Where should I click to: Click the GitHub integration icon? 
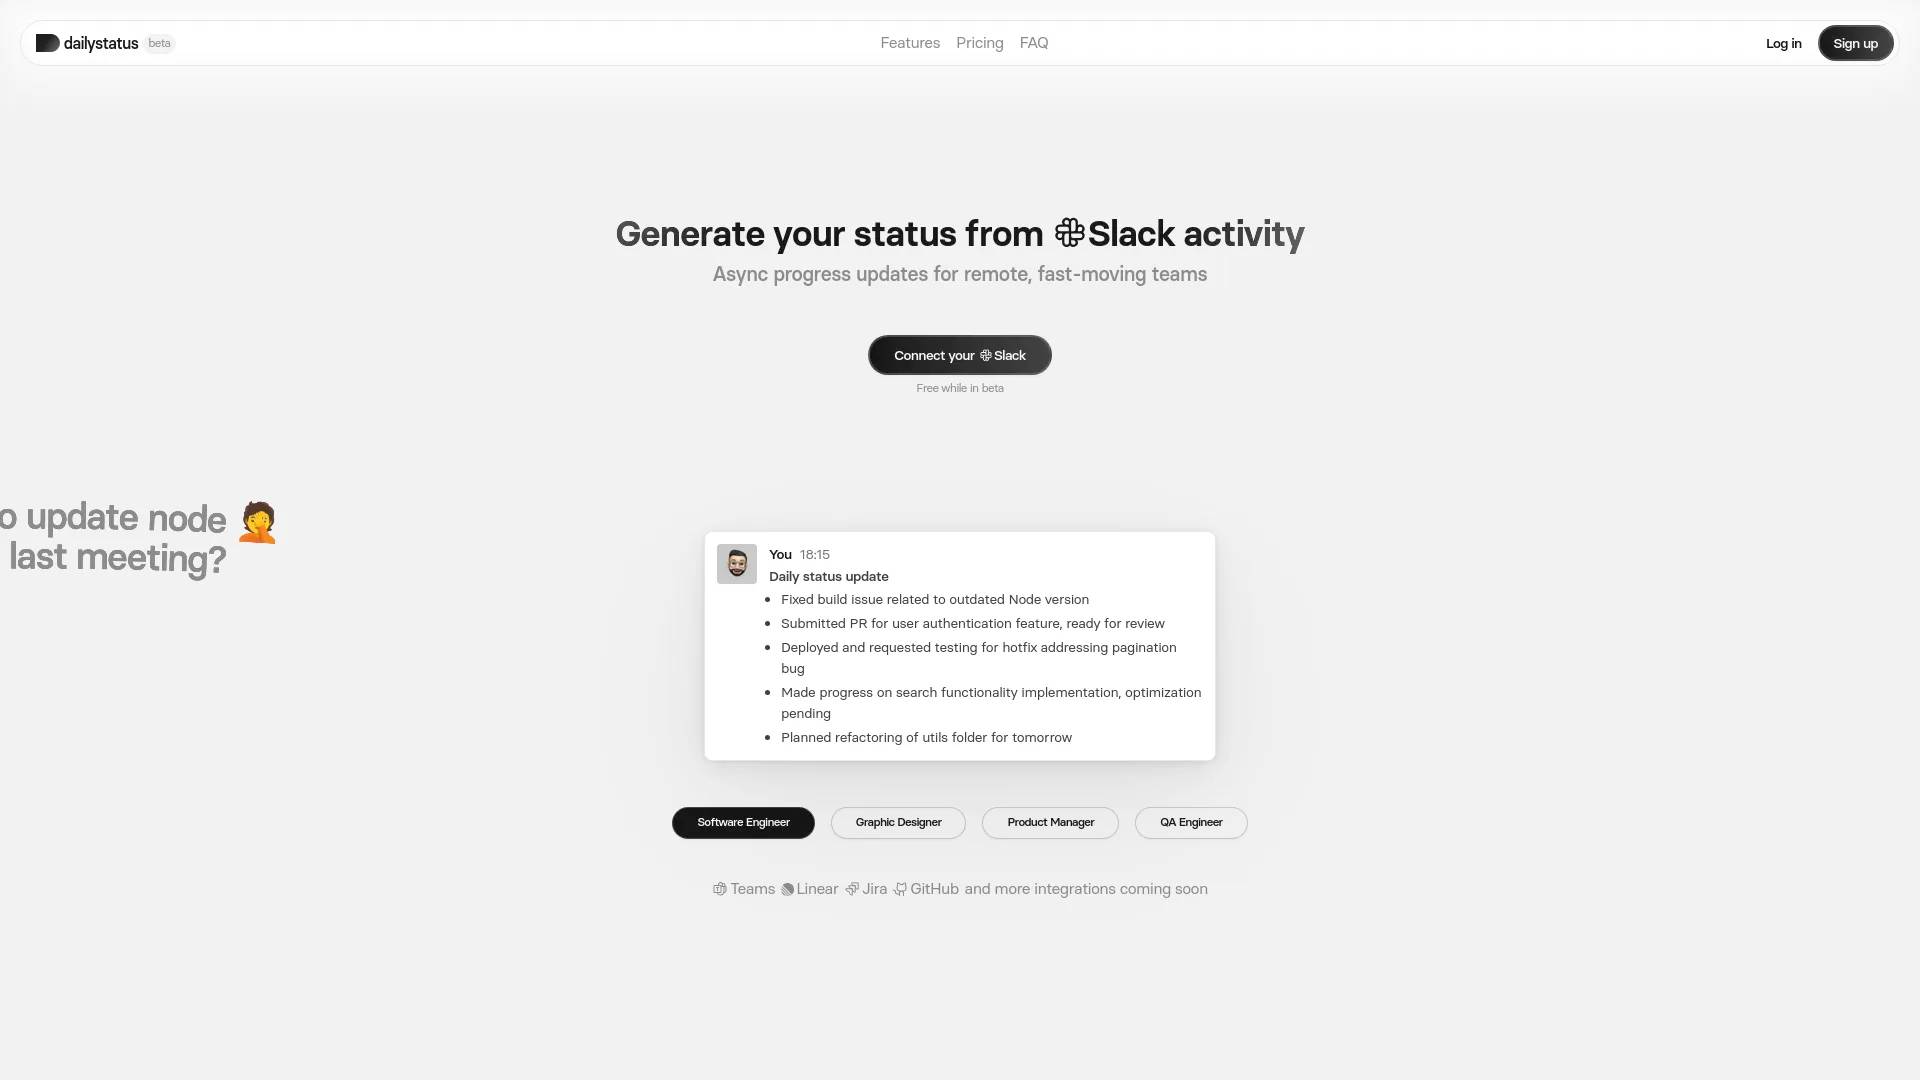point(899,889)
